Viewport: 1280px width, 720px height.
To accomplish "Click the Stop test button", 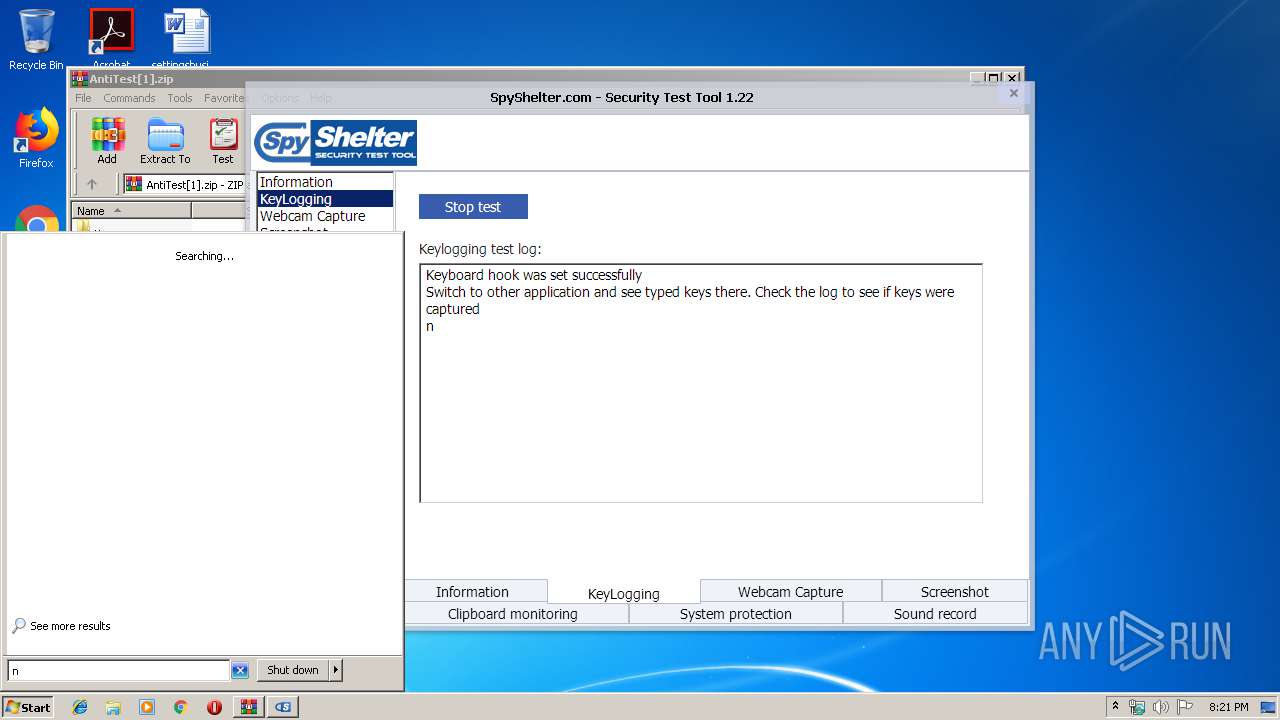I will [x=473, y=207].
